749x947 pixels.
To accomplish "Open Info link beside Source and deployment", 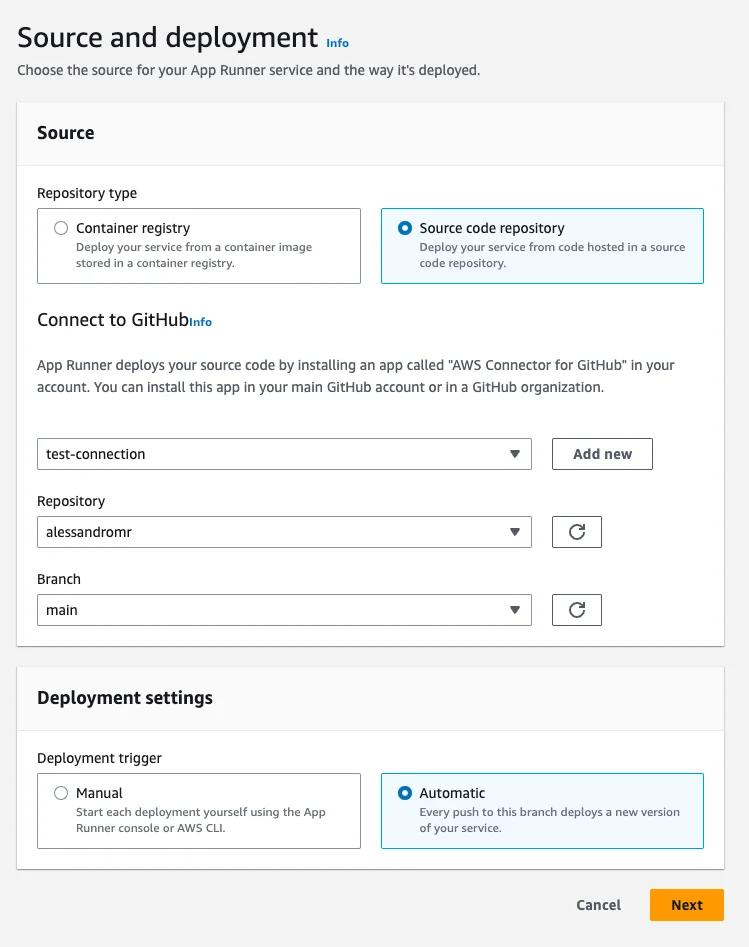I will coord(337,43).
